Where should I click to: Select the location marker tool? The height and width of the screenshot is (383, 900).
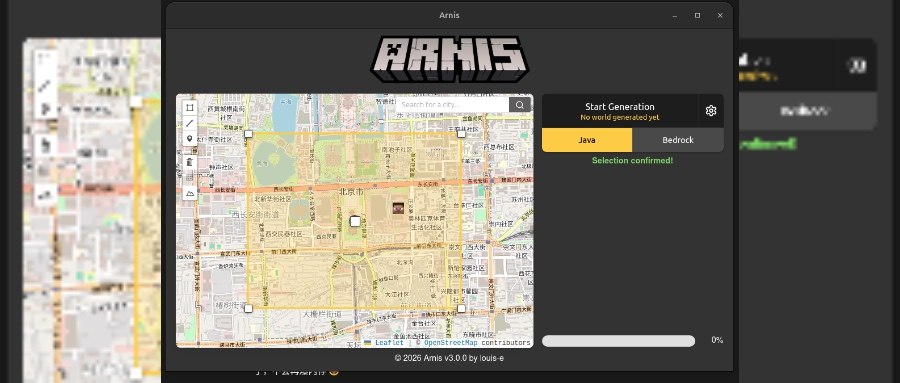pos(189,138)
